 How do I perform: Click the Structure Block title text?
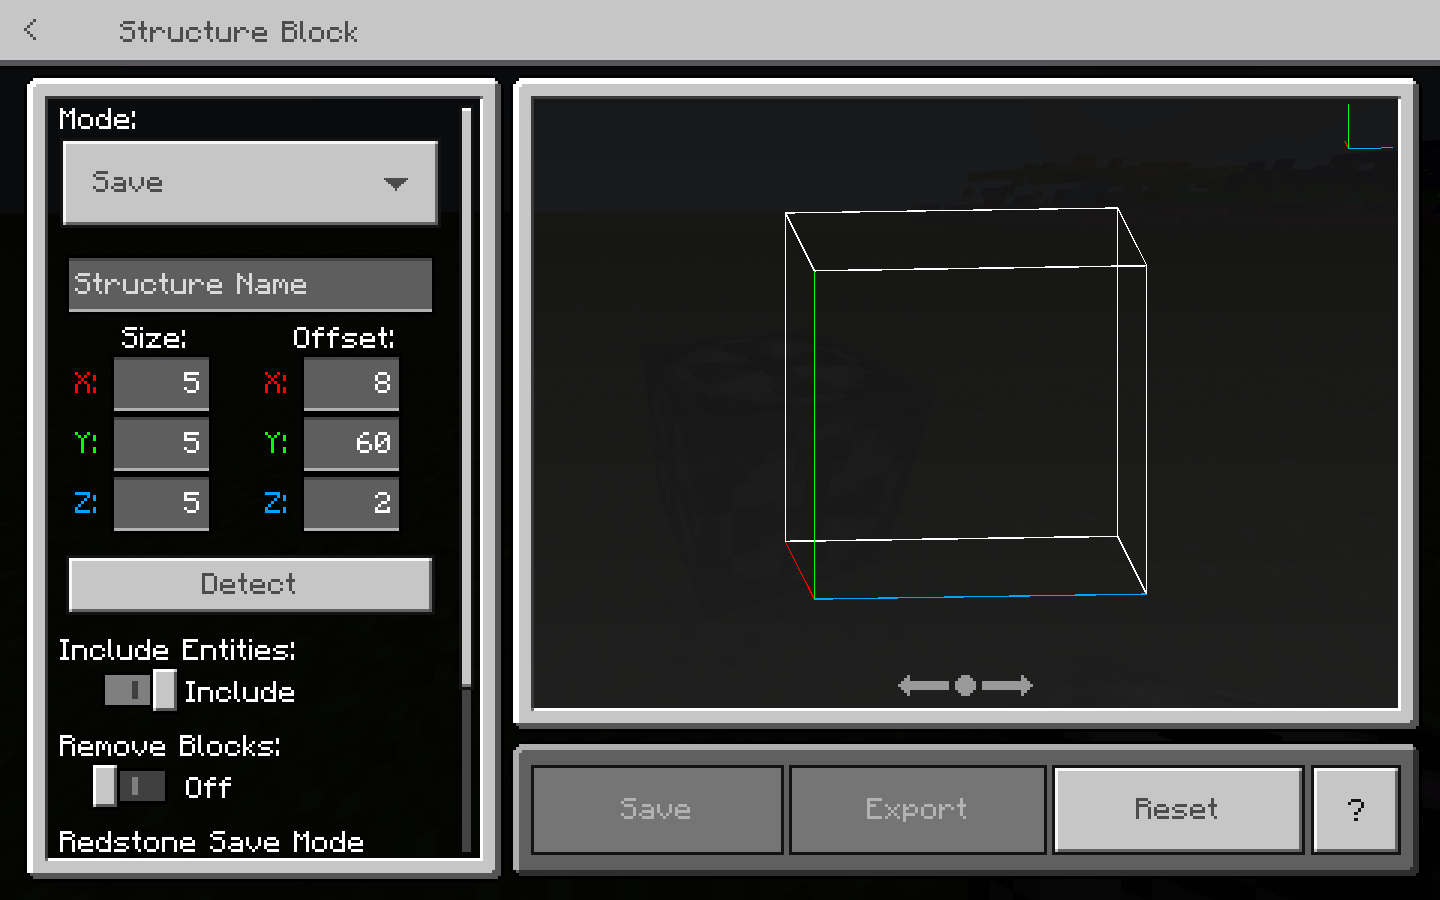(x=238, y=32)
